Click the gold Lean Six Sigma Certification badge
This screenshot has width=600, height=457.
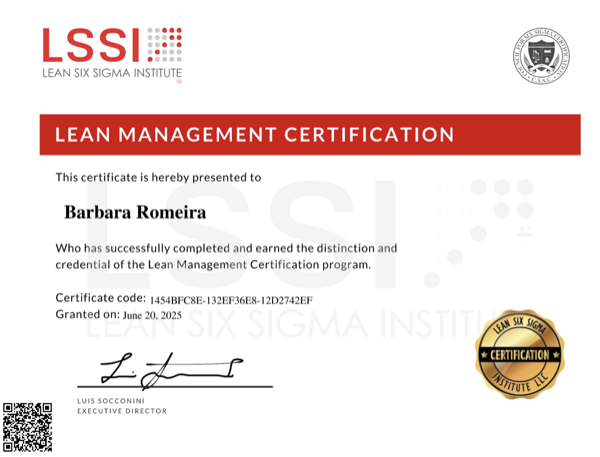point(520,354)
